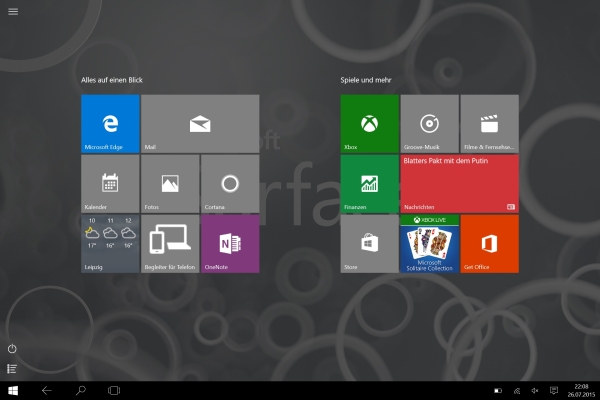Launch the OneNote tile
The height and width of the screenshot is (400, 600).
(x=230, y=244)
